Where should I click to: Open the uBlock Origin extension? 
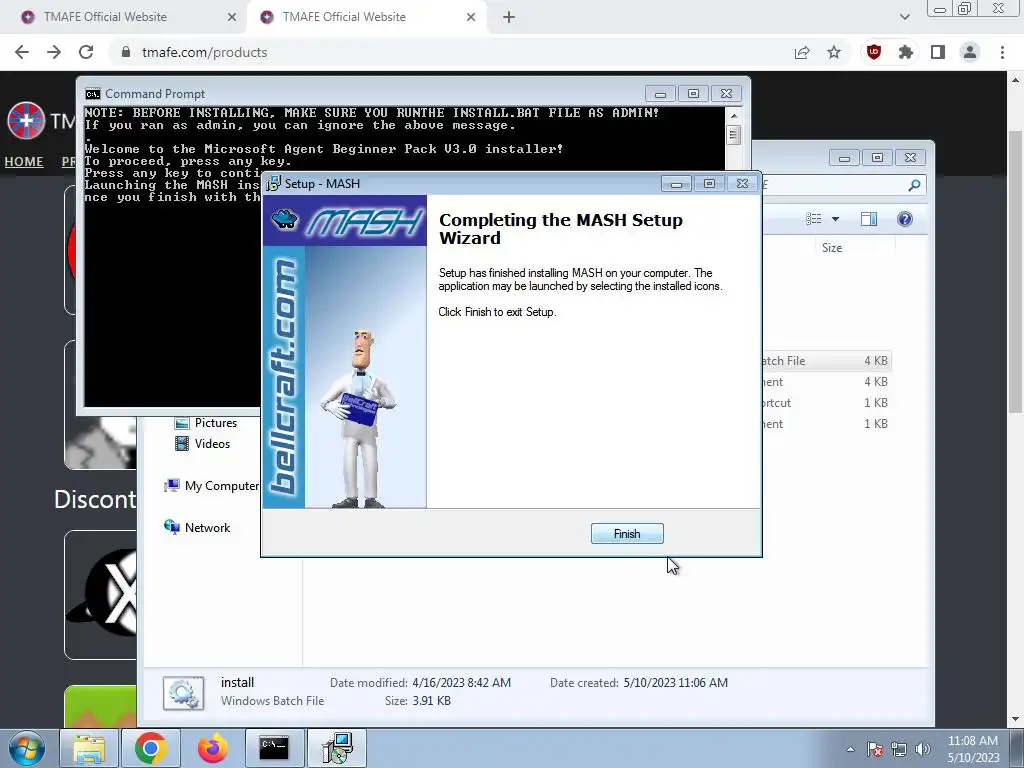(x=874, y=52)
